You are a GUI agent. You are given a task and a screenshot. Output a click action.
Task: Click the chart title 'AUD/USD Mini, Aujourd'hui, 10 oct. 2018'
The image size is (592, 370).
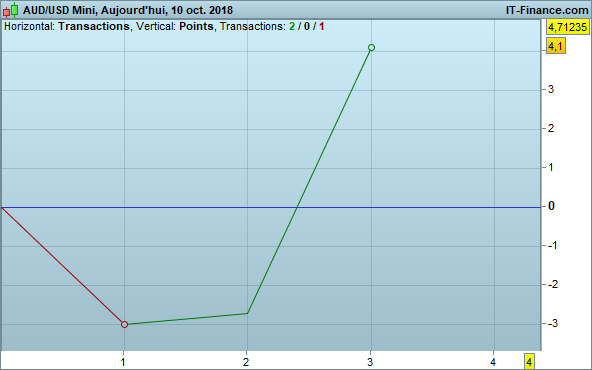point(128,10)
